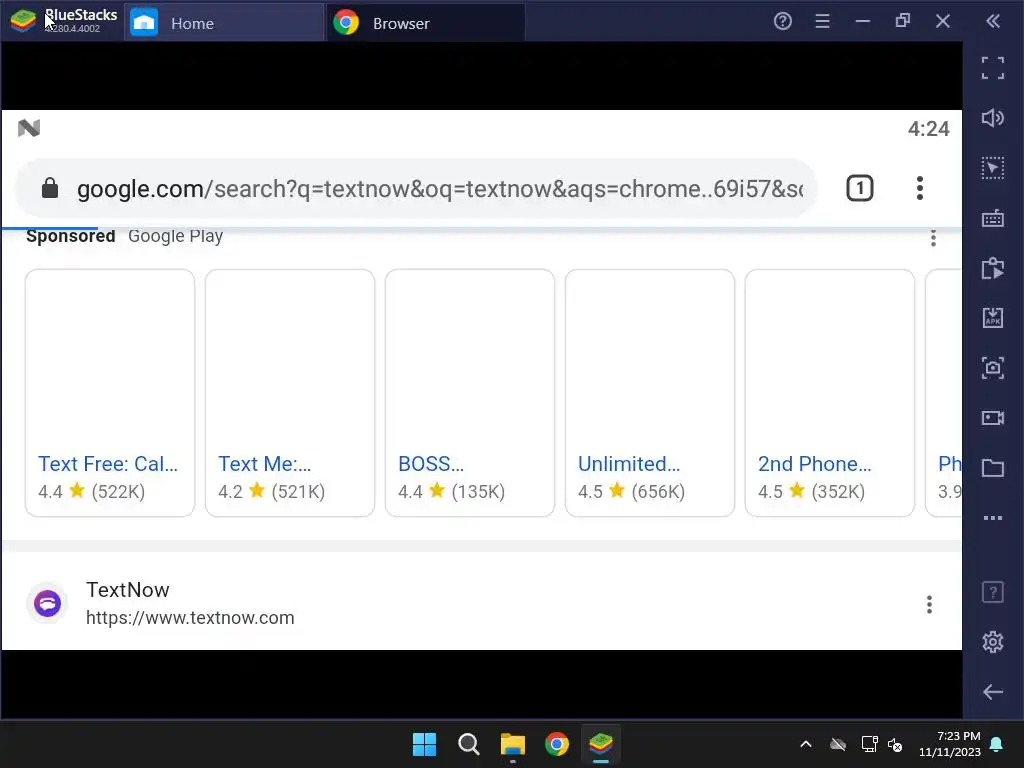
Task: Open the Text Me app card
Action: (x=290, y=392)
